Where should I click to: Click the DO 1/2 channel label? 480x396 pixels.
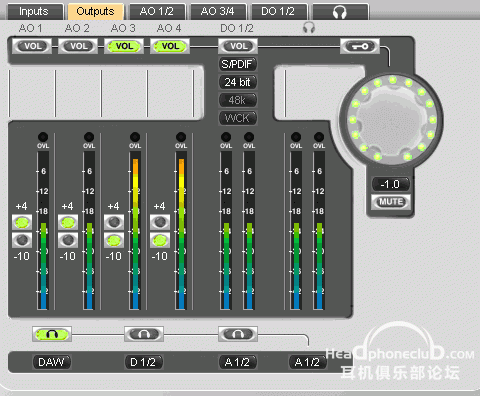coord(237,28)
